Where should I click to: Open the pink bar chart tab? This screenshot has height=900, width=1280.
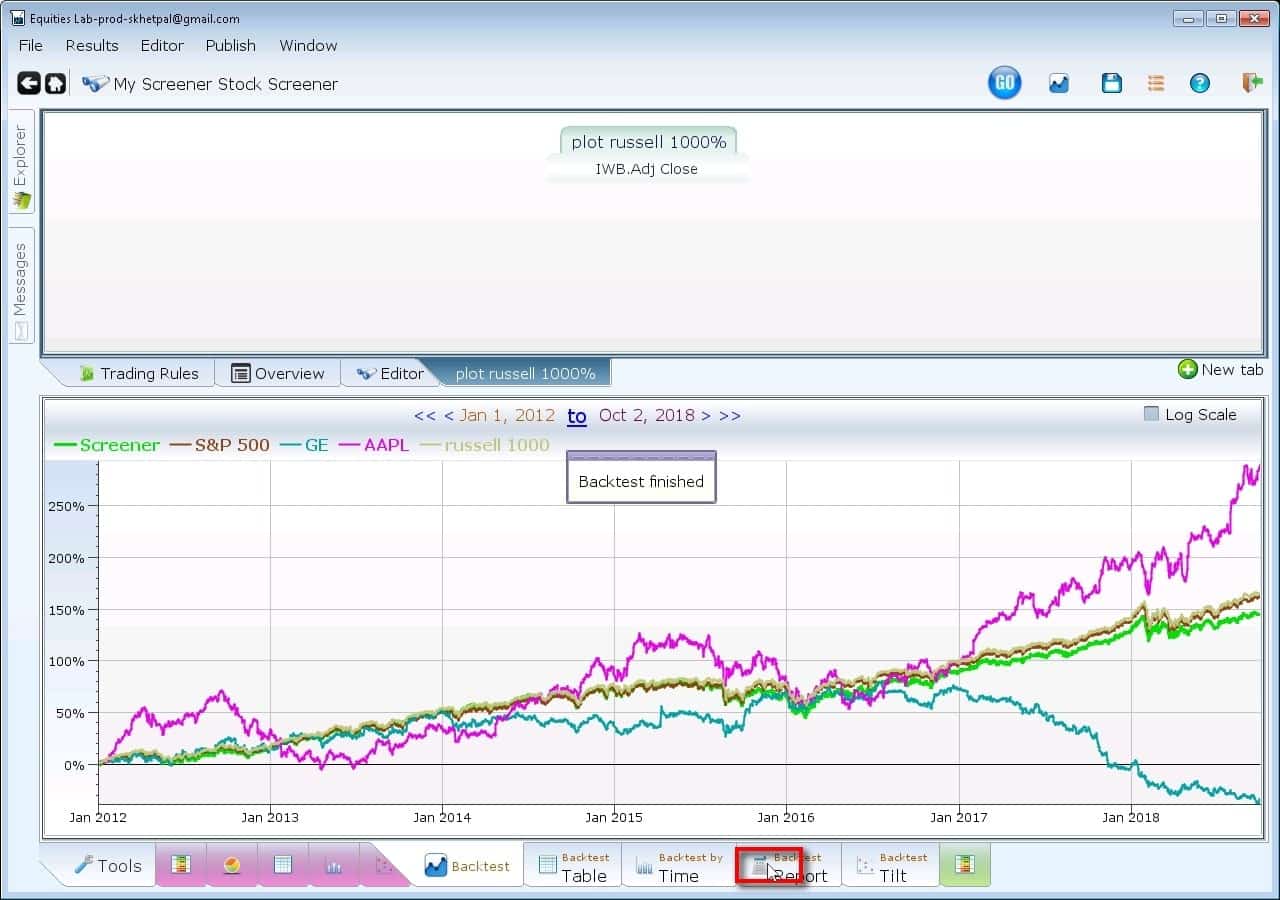coord(334,865)
